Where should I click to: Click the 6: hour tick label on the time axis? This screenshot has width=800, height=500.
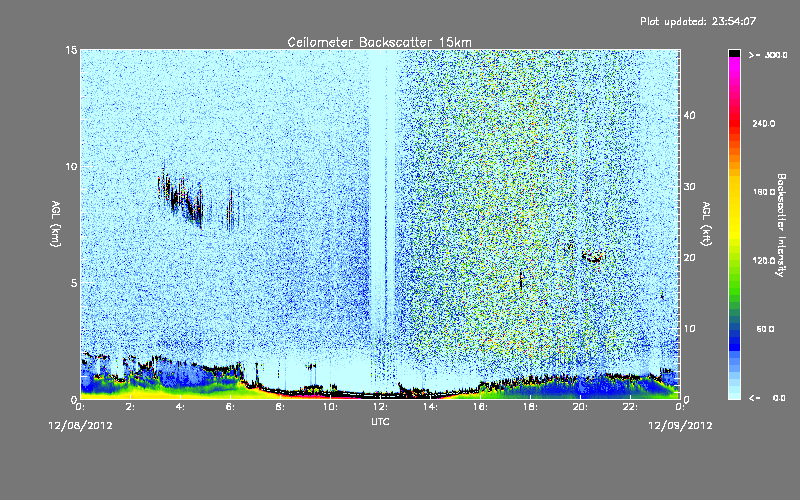(x=231, y=407)
